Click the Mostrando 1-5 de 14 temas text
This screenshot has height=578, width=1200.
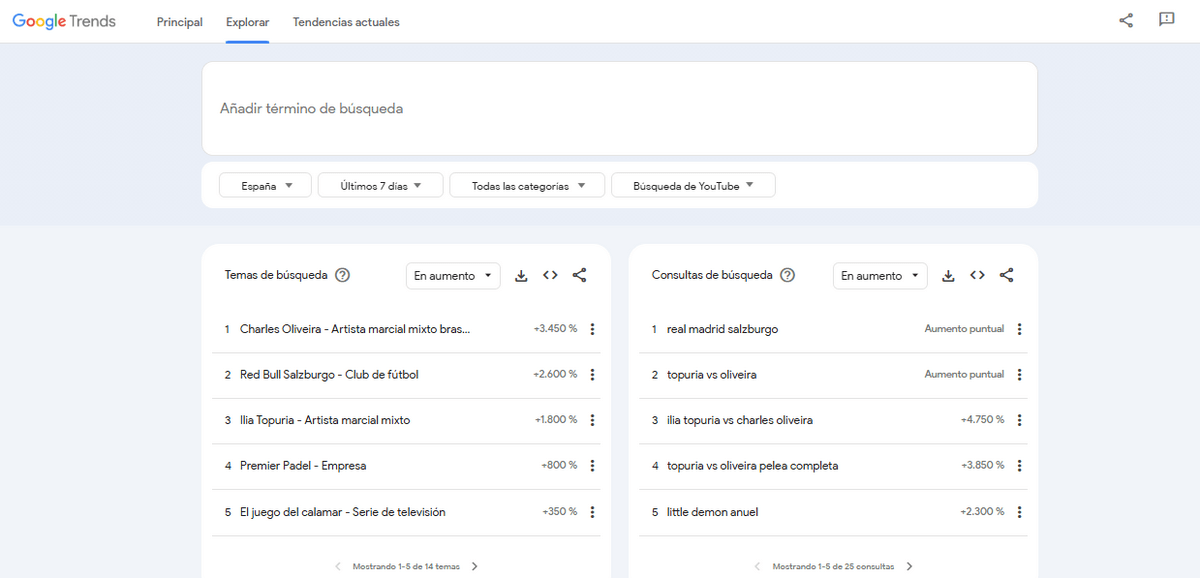406,566
